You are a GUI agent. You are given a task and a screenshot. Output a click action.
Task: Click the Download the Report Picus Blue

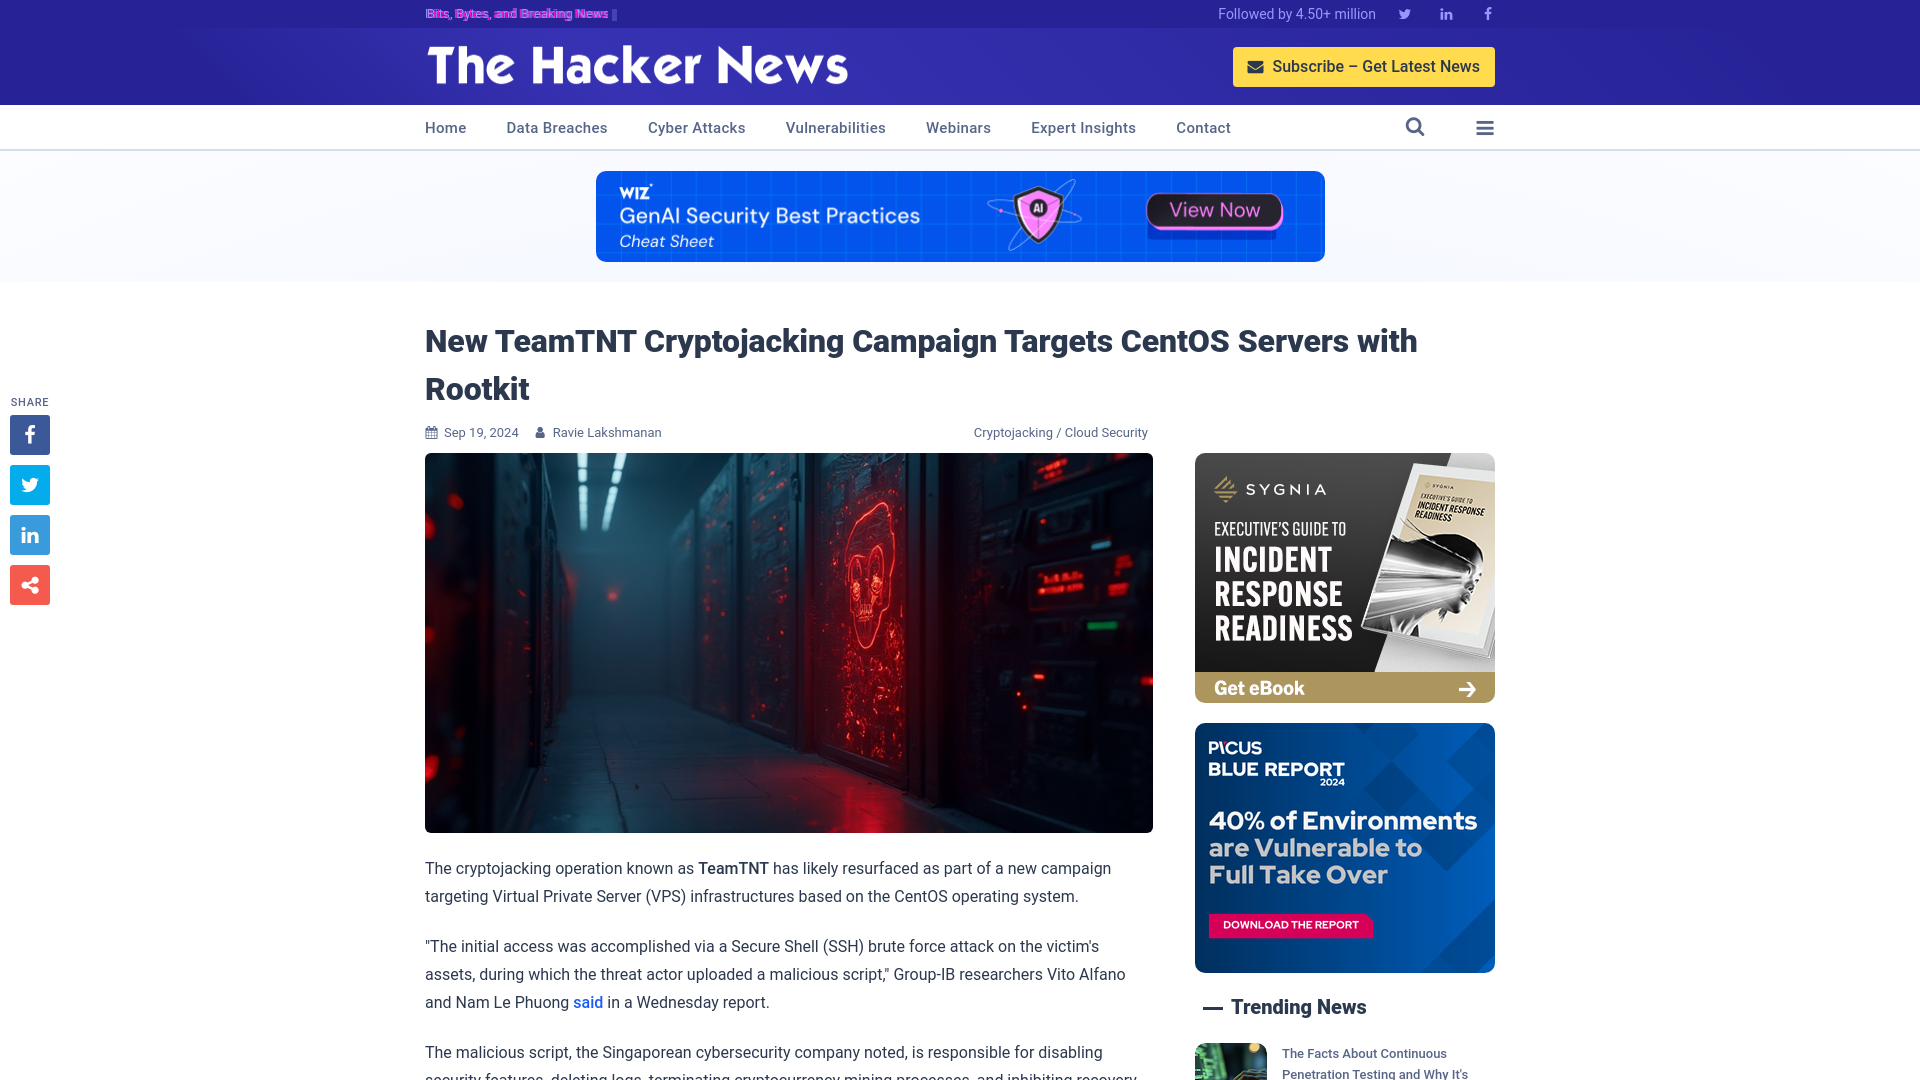pos(1291,924)
